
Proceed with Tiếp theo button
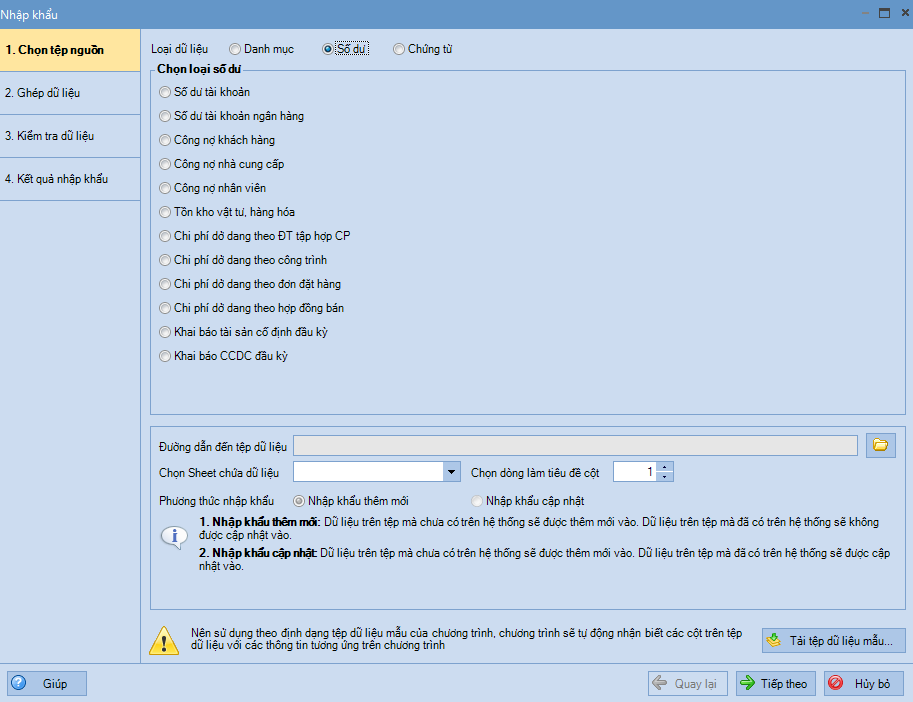pos(776,683)
